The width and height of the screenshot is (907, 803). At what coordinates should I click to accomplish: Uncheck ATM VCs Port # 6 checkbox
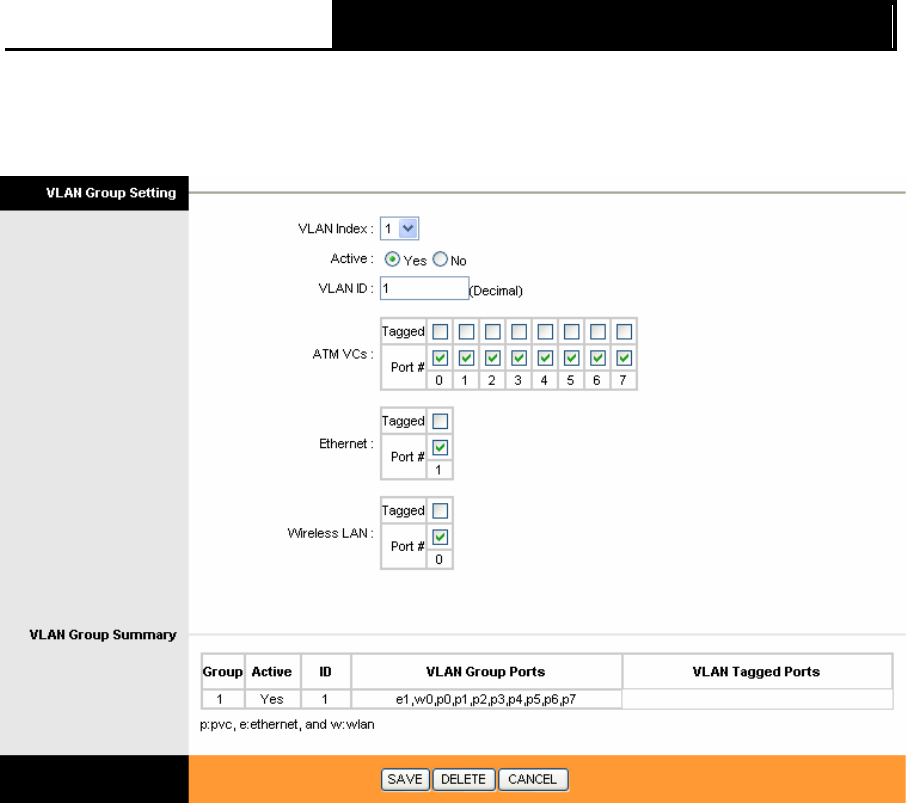click(x=598, y=358)
